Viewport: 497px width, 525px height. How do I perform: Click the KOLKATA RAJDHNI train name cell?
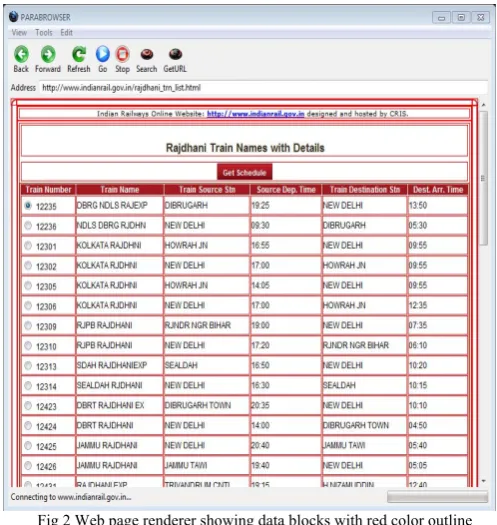click(x=120, y=245)
